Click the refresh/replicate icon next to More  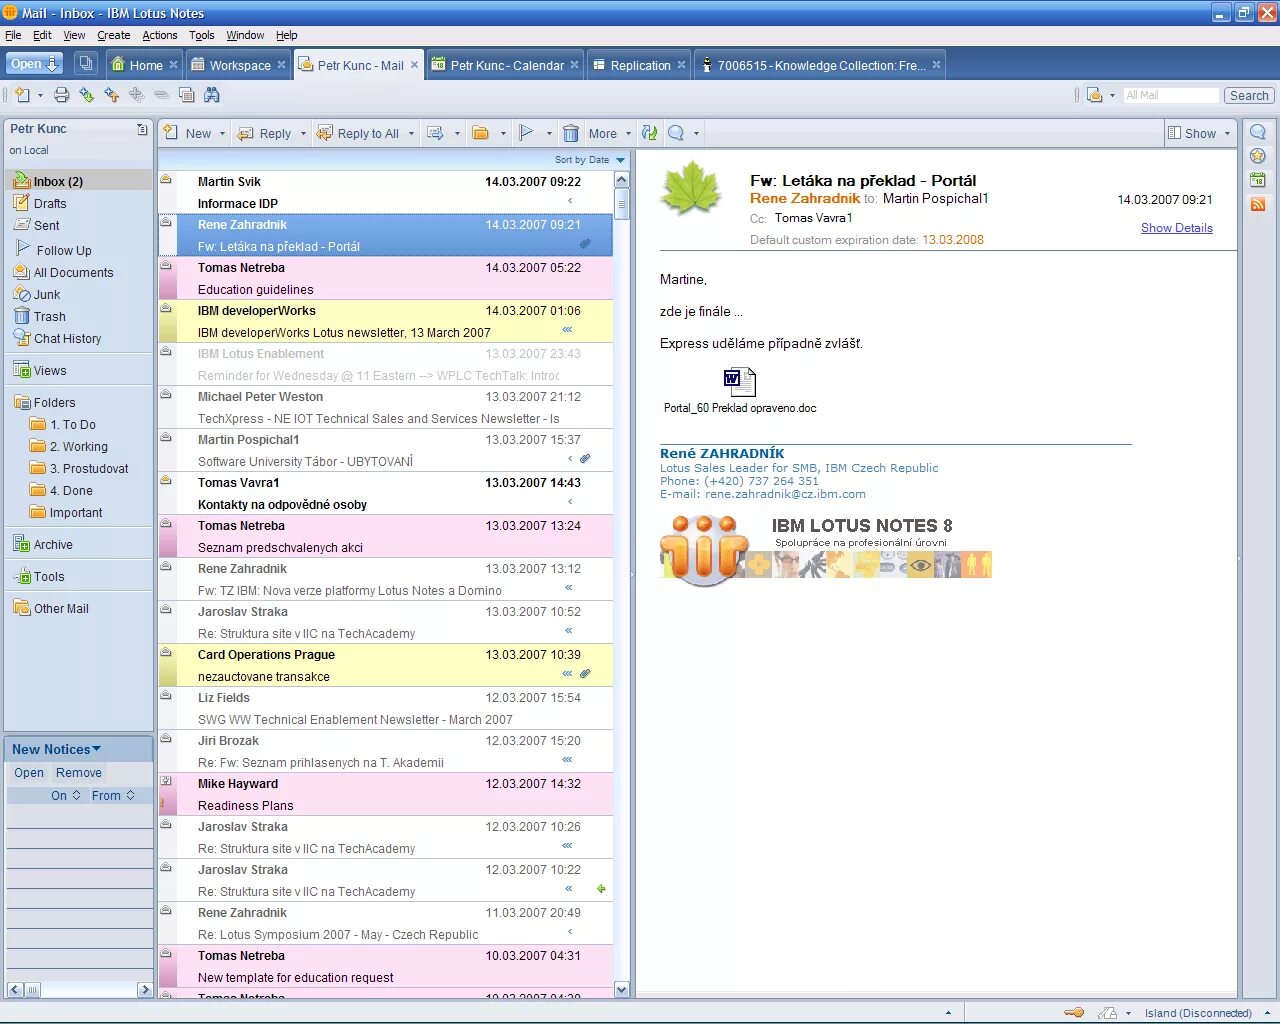click(650, 133)
